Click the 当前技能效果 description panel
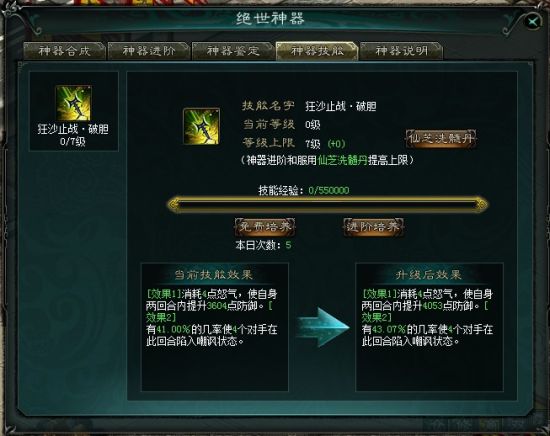Screen dimensions: 550x436 tap(215, 327)
